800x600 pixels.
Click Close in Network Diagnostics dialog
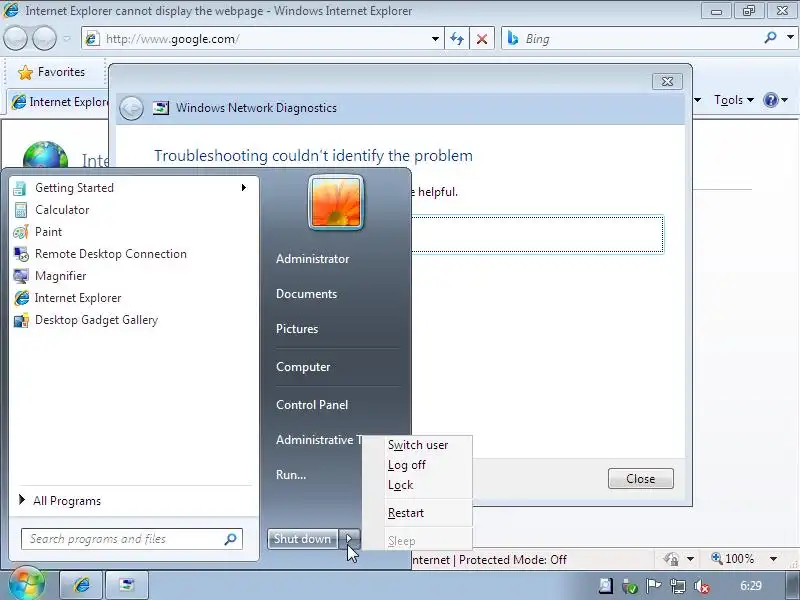point(640,479)
